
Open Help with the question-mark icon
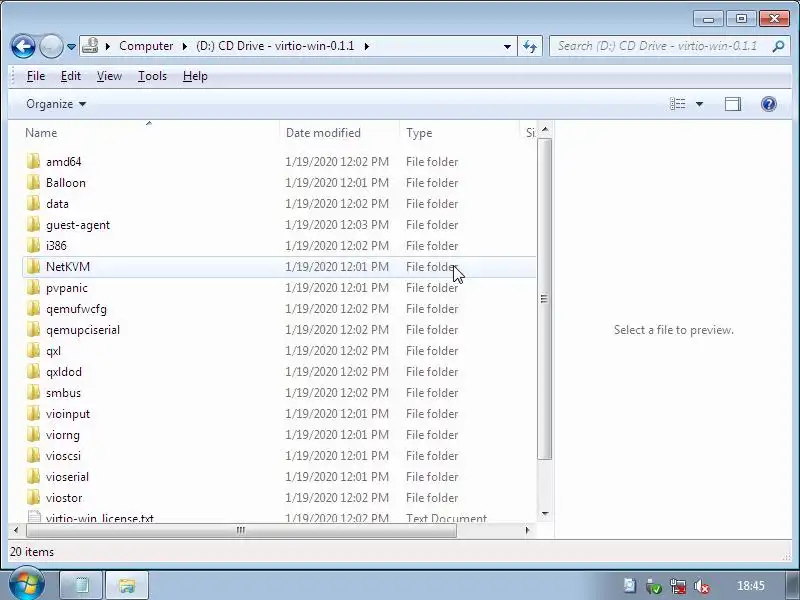768,104
